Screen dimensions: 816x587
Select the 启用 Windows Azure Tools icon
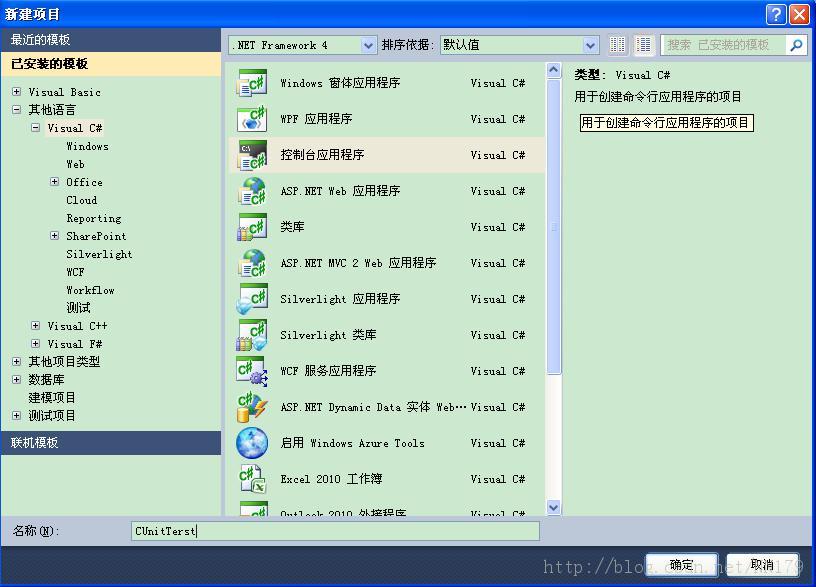click(252, 443)
